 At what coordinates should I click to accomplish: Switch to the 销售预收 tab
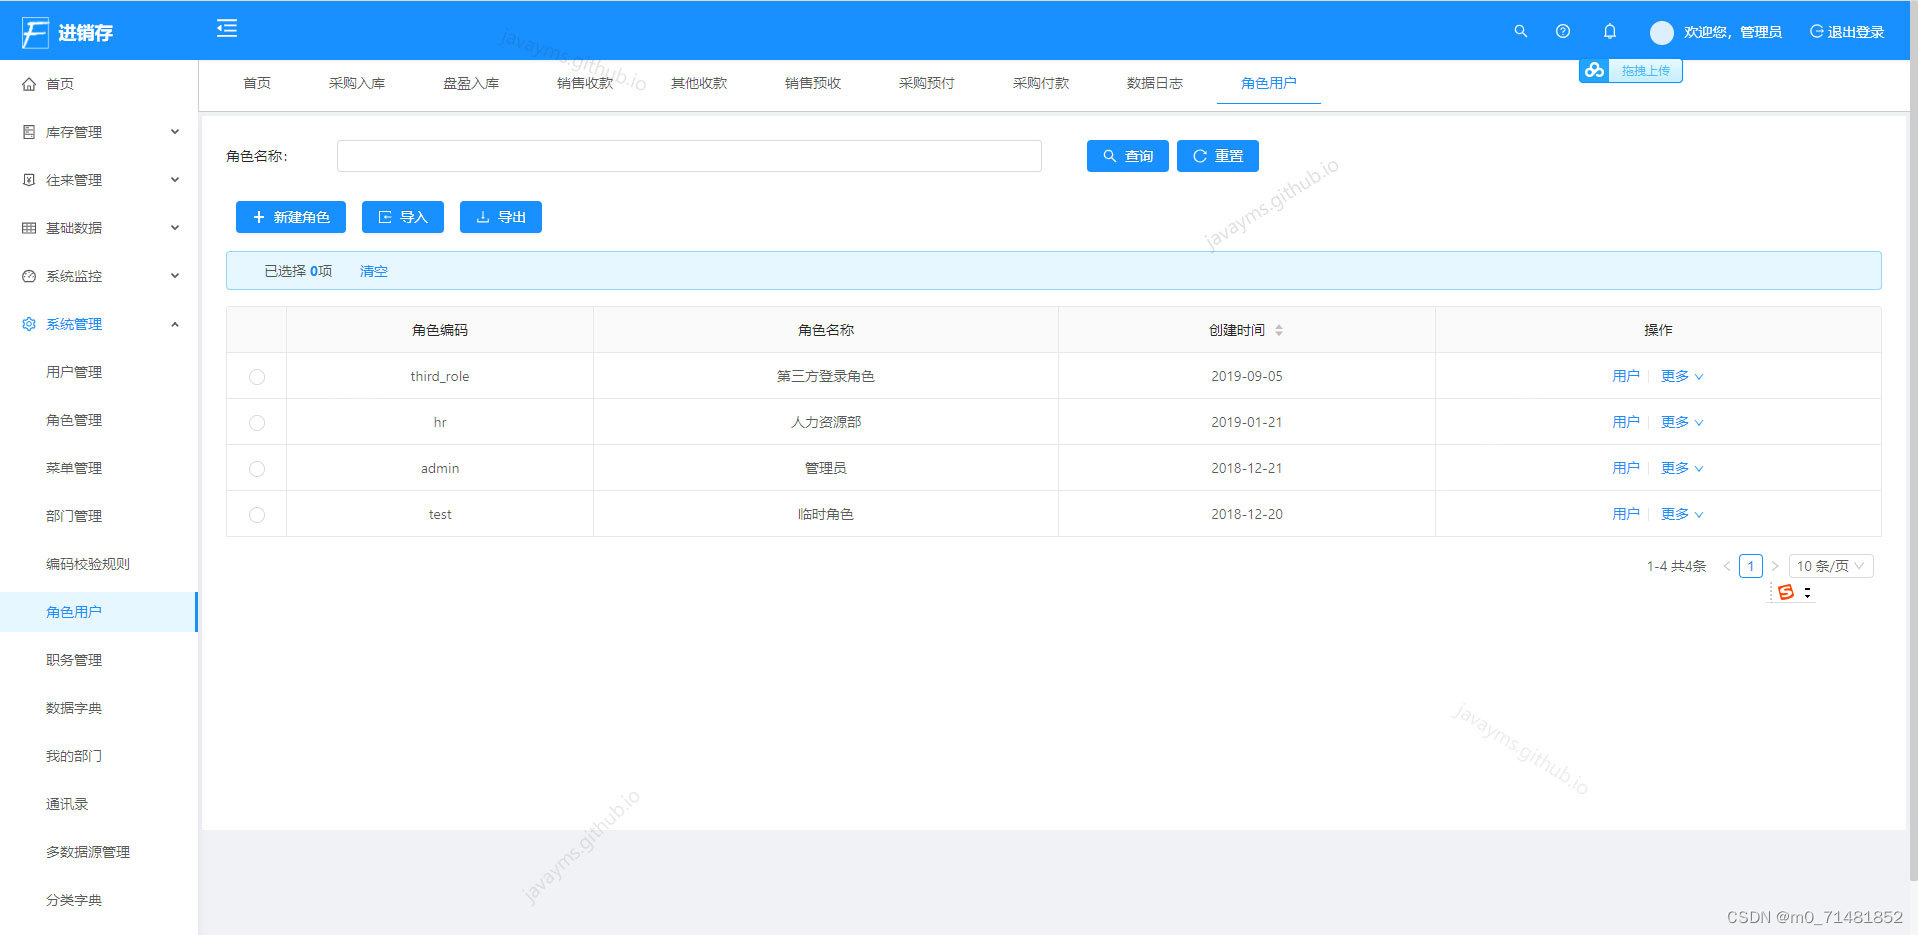click(813, 83)
